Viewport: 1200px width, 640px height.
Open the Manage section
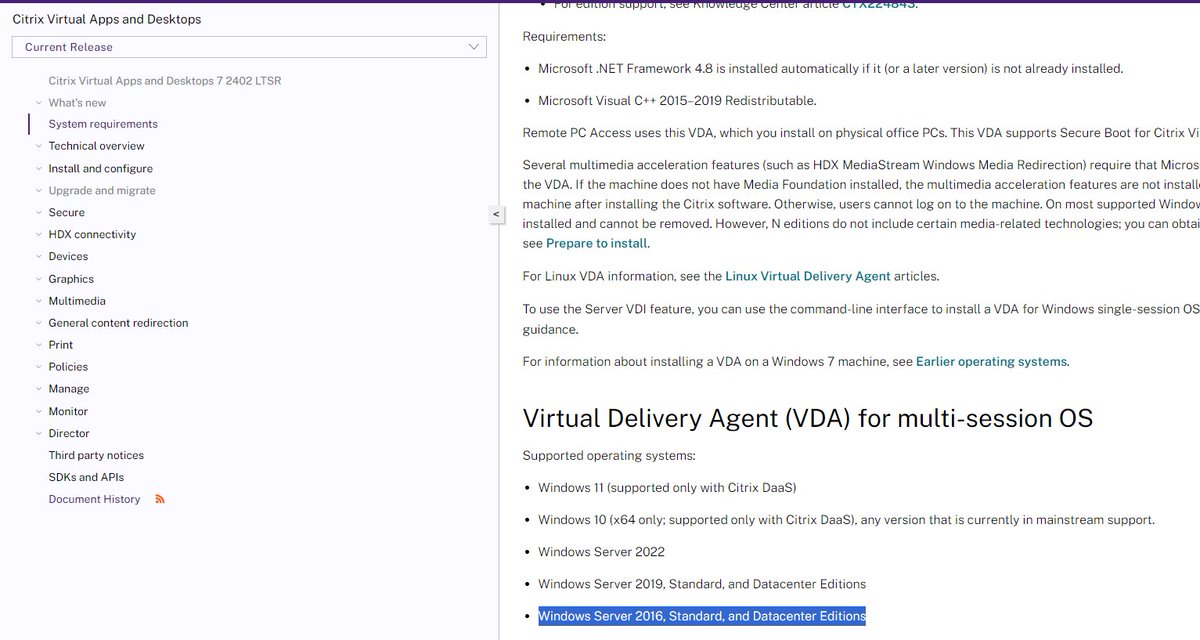(x=69, y=389)
